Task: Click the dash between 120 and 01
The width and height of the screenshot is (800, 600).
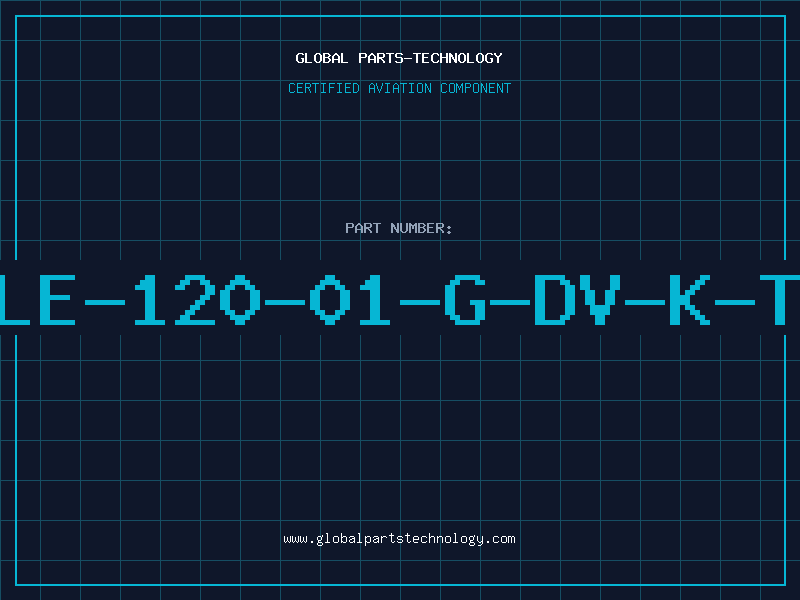Action: (285, 302)
